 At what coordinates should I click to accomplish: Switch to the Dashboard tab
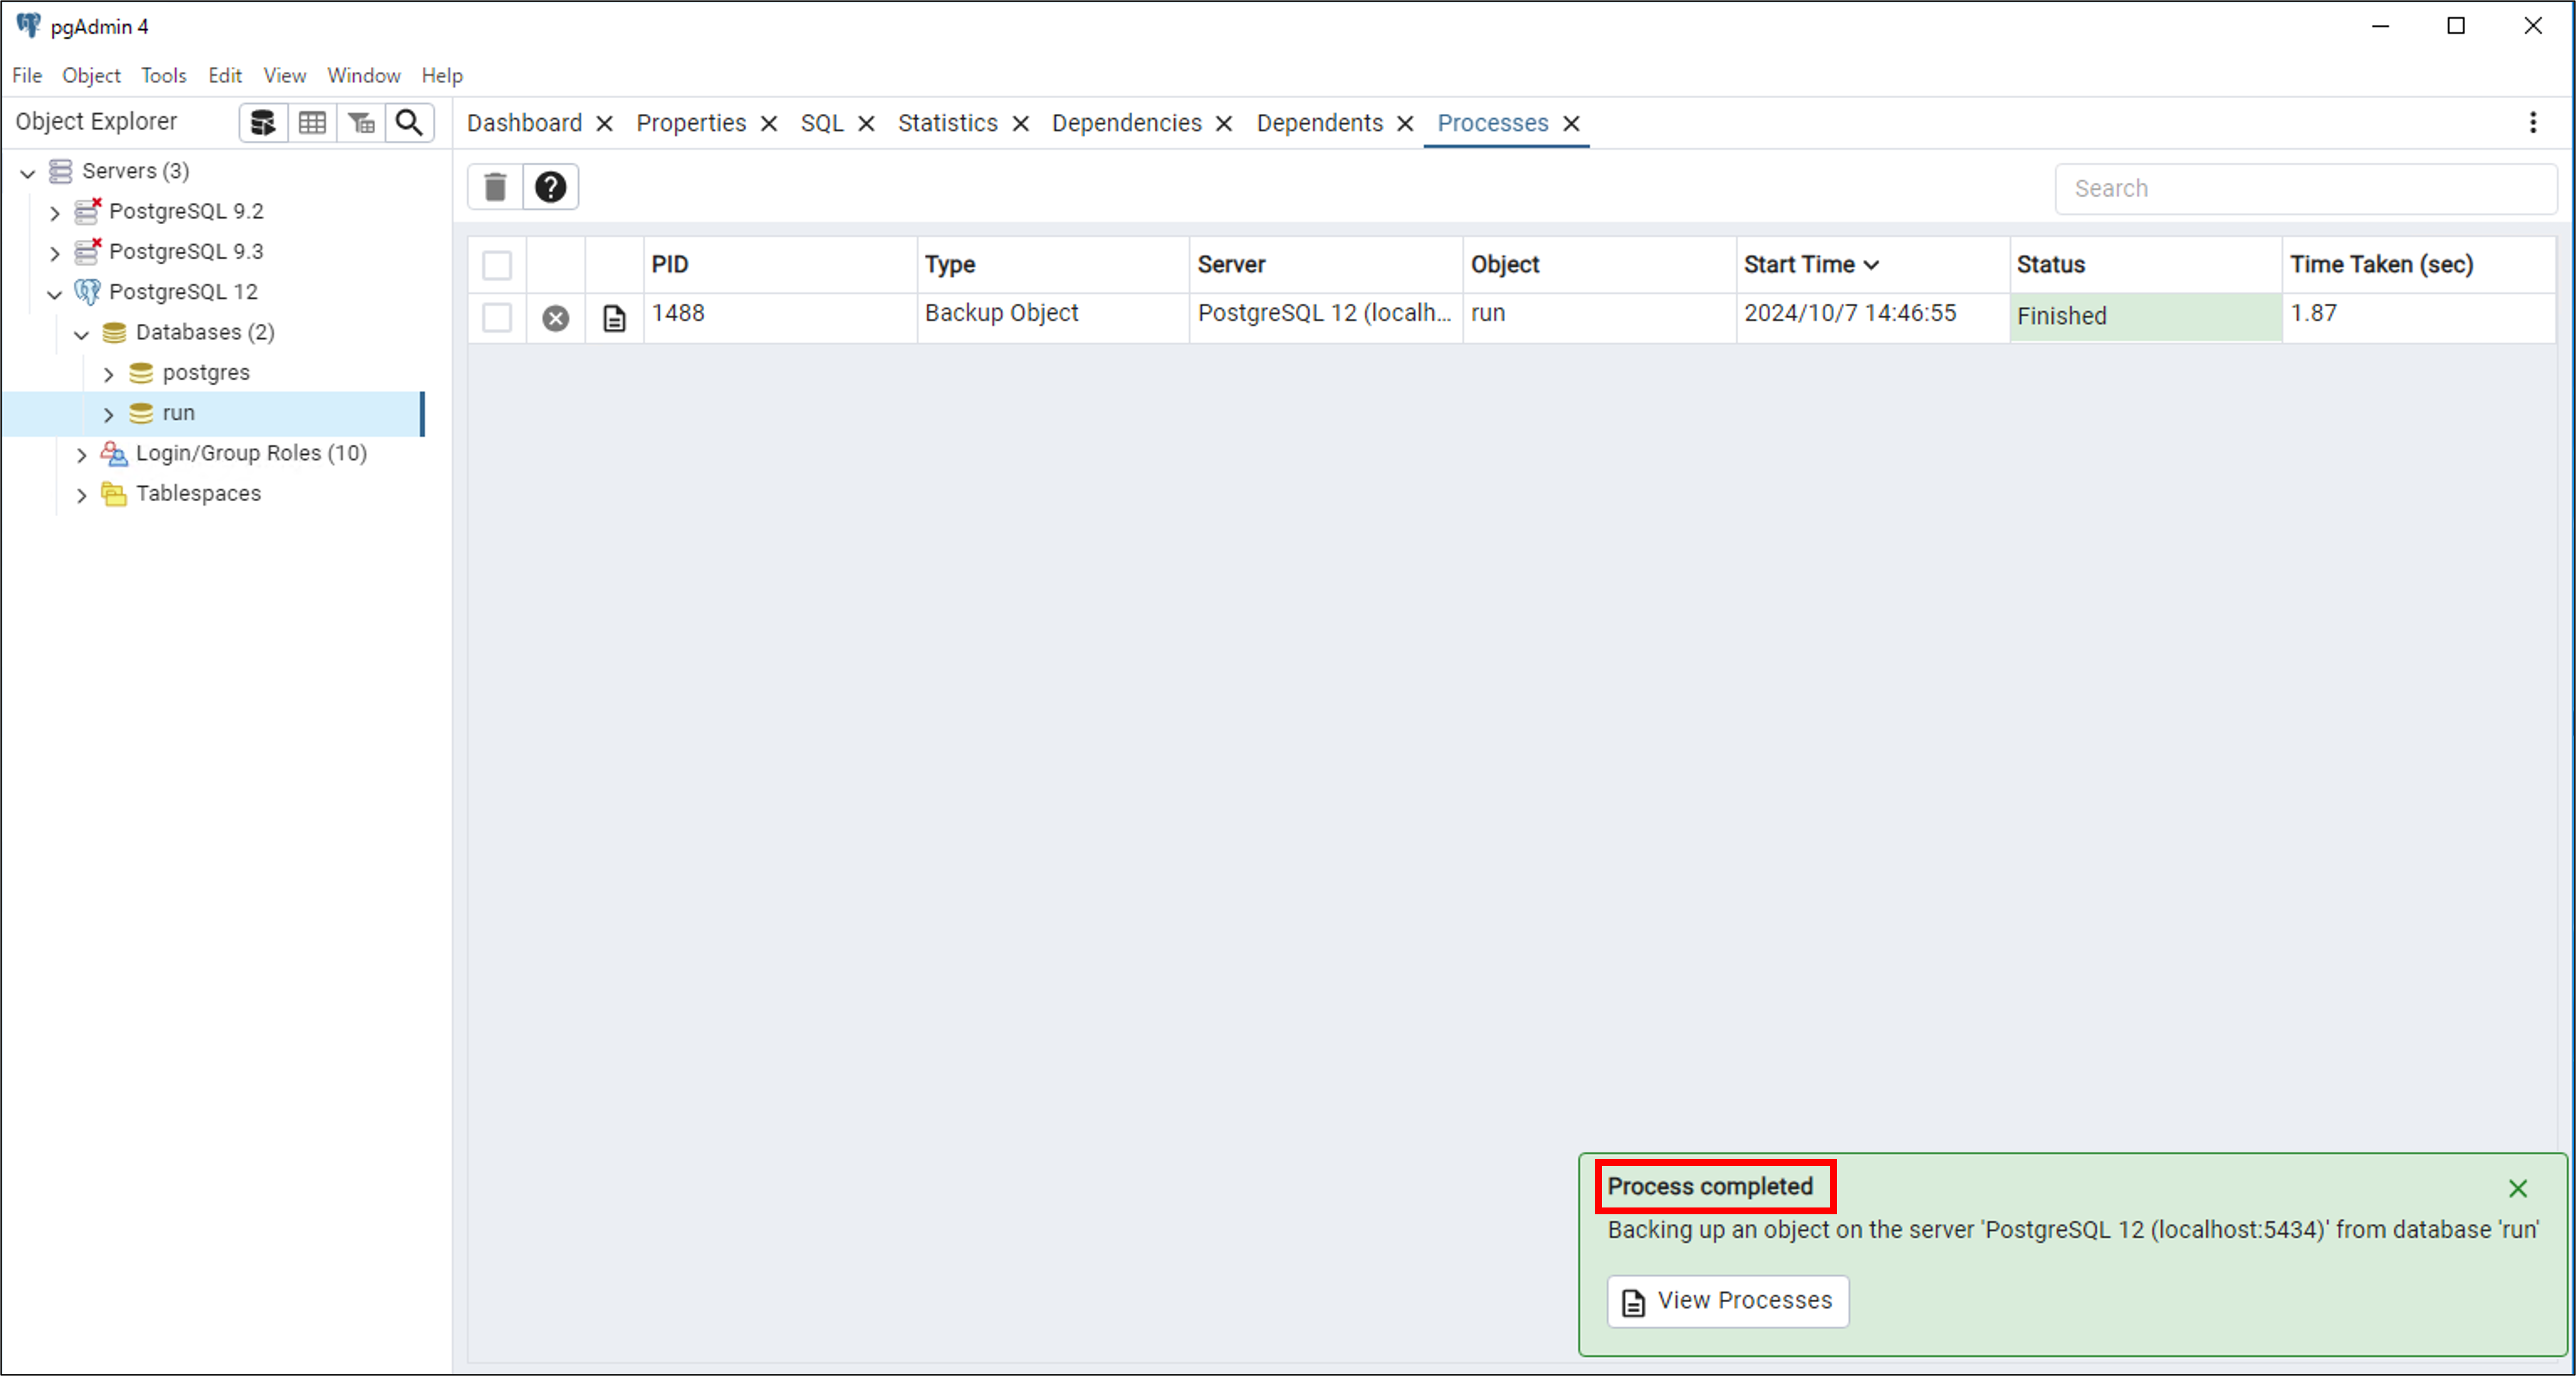click(x=524, y=123)
